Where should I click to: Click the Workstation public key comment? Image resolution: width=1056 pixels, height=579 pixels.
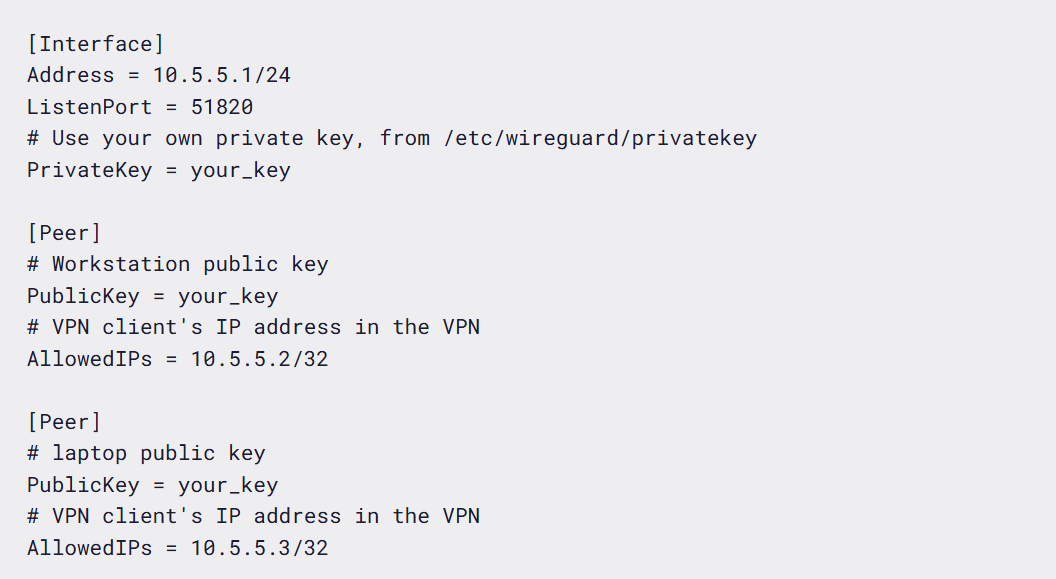178,265
